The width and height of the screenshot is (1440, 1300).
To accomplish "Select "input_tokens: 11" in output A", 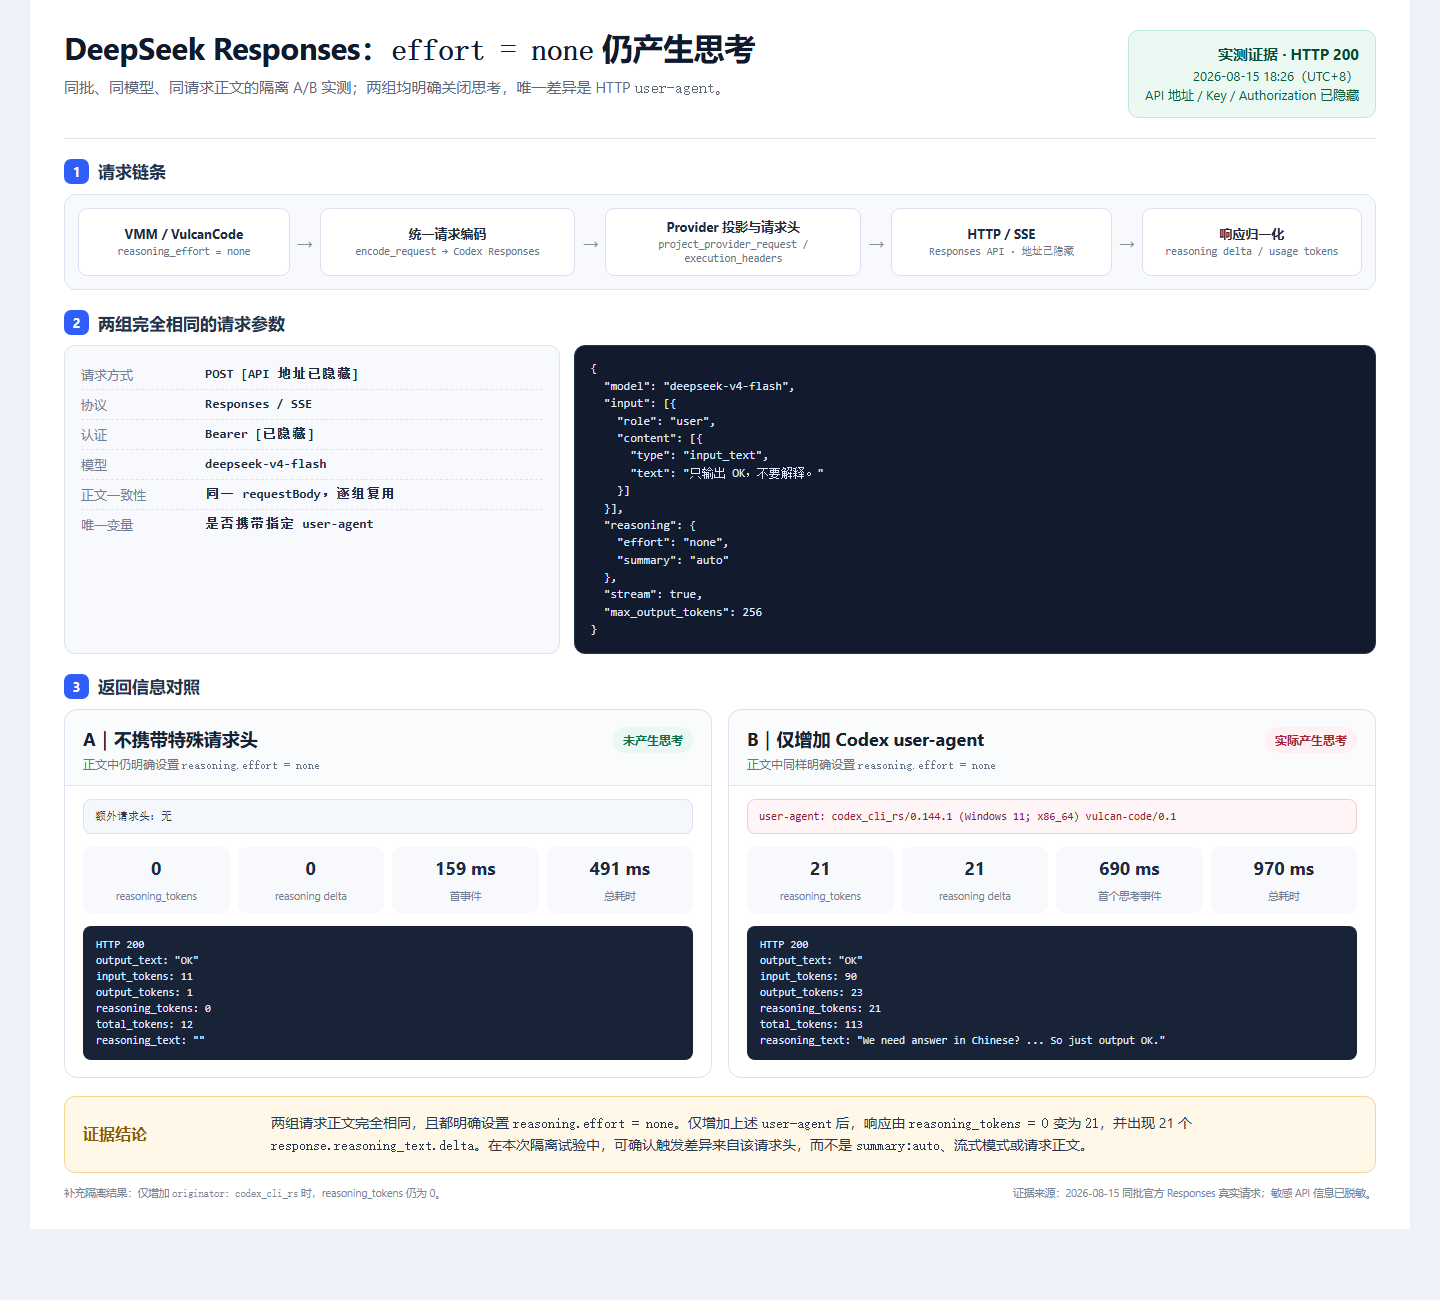I will pos(144,976).
